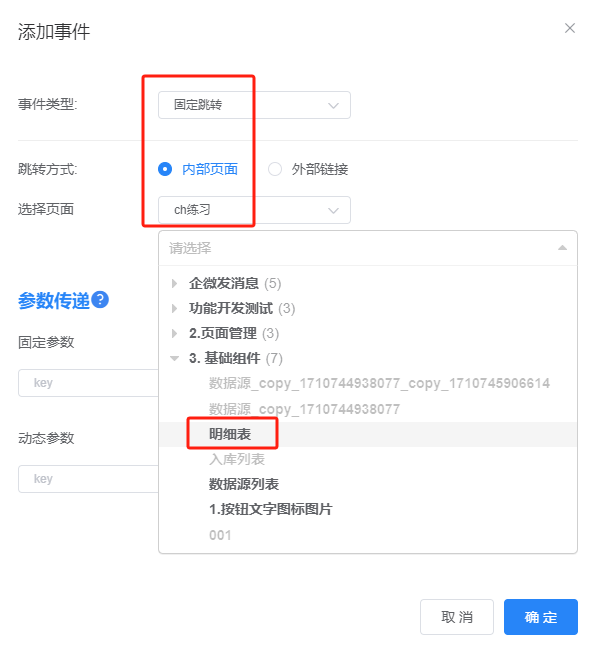Collapse the 请选择 page selector with the up arrow

click(x=562, y=248)
